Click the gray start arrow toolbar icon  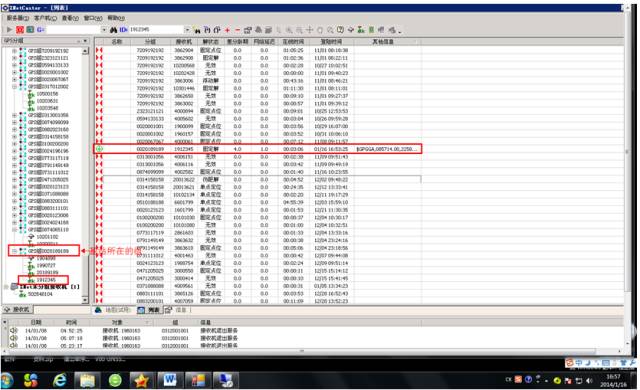9,29
